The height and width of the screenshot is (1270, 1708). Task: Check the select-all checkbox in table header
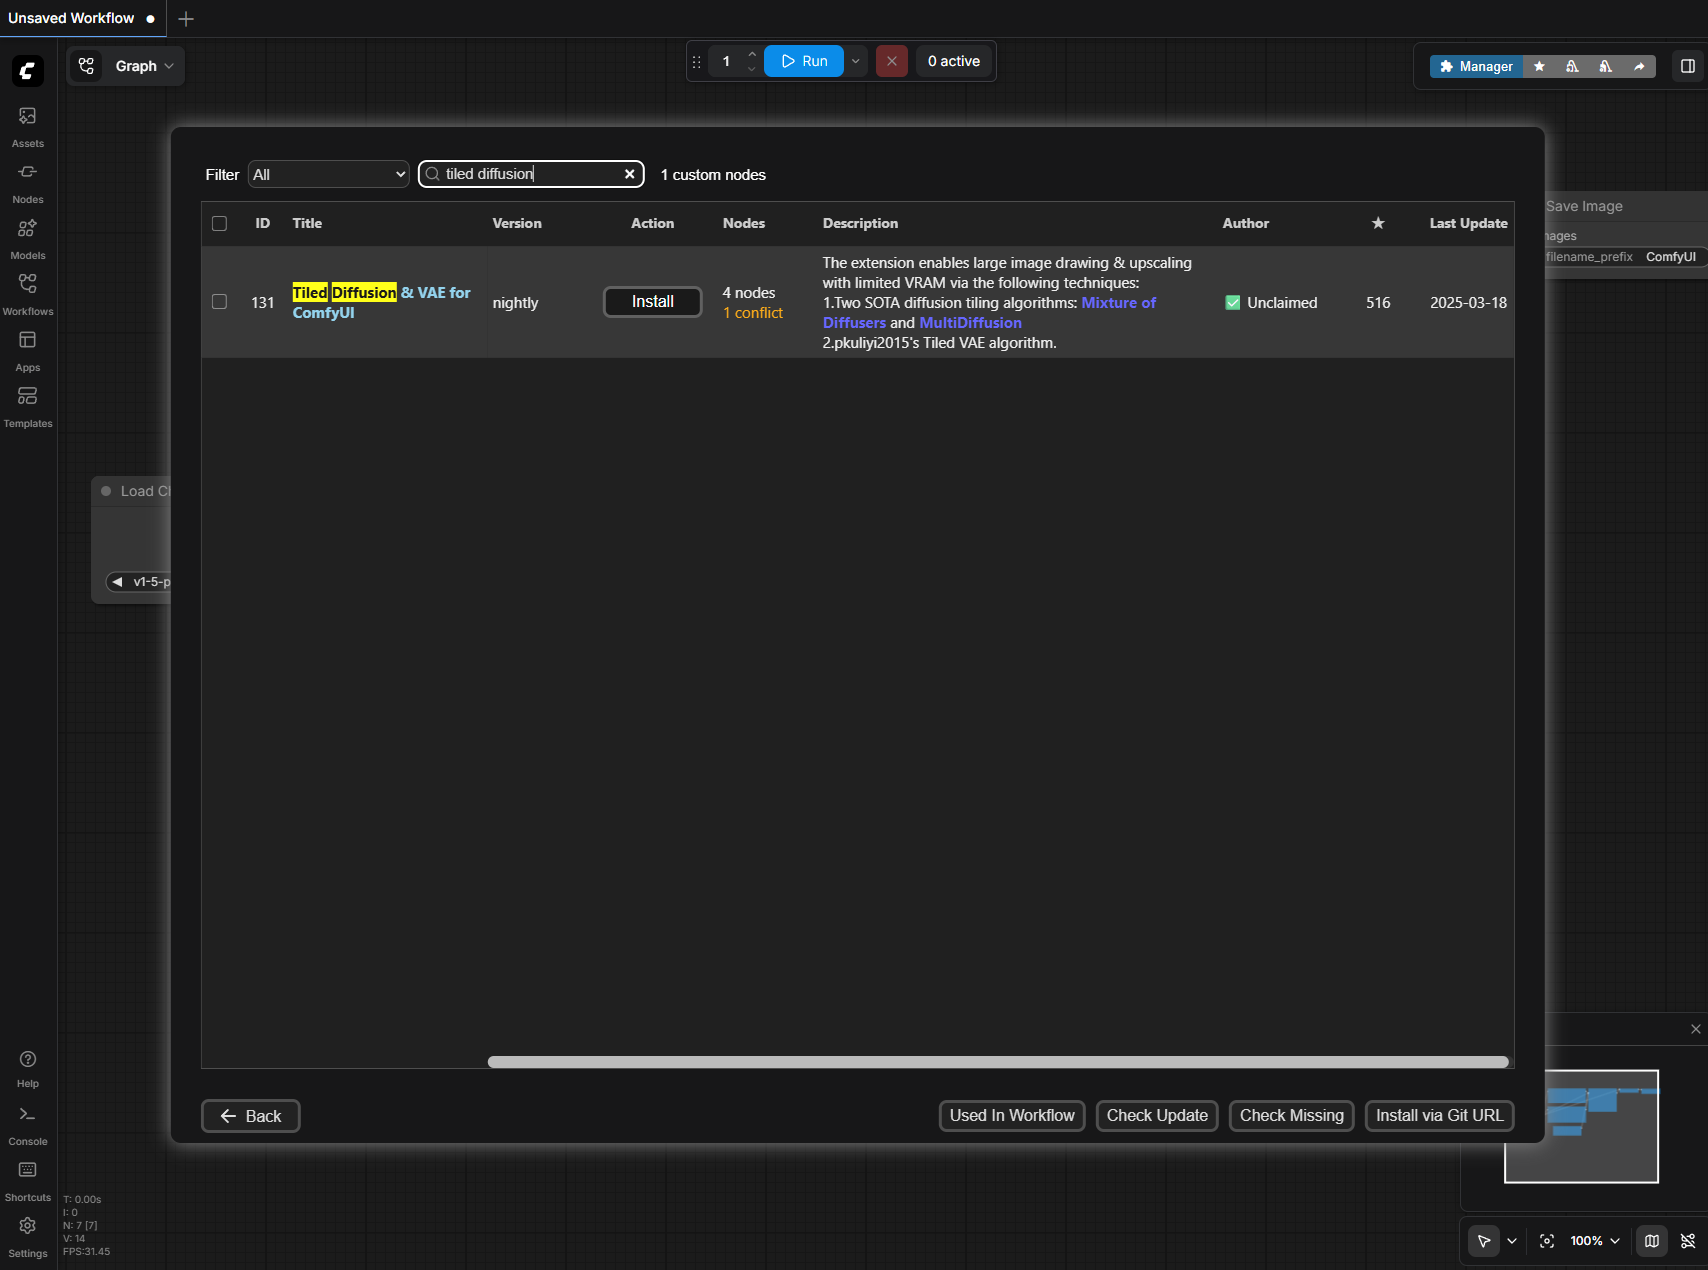click(x=220, y=223)
